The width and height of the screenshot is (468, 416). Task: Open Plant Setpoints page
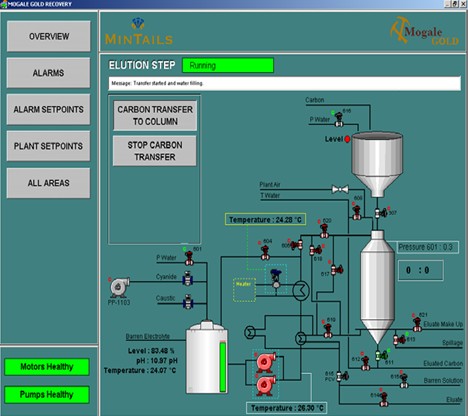(49, 146)
